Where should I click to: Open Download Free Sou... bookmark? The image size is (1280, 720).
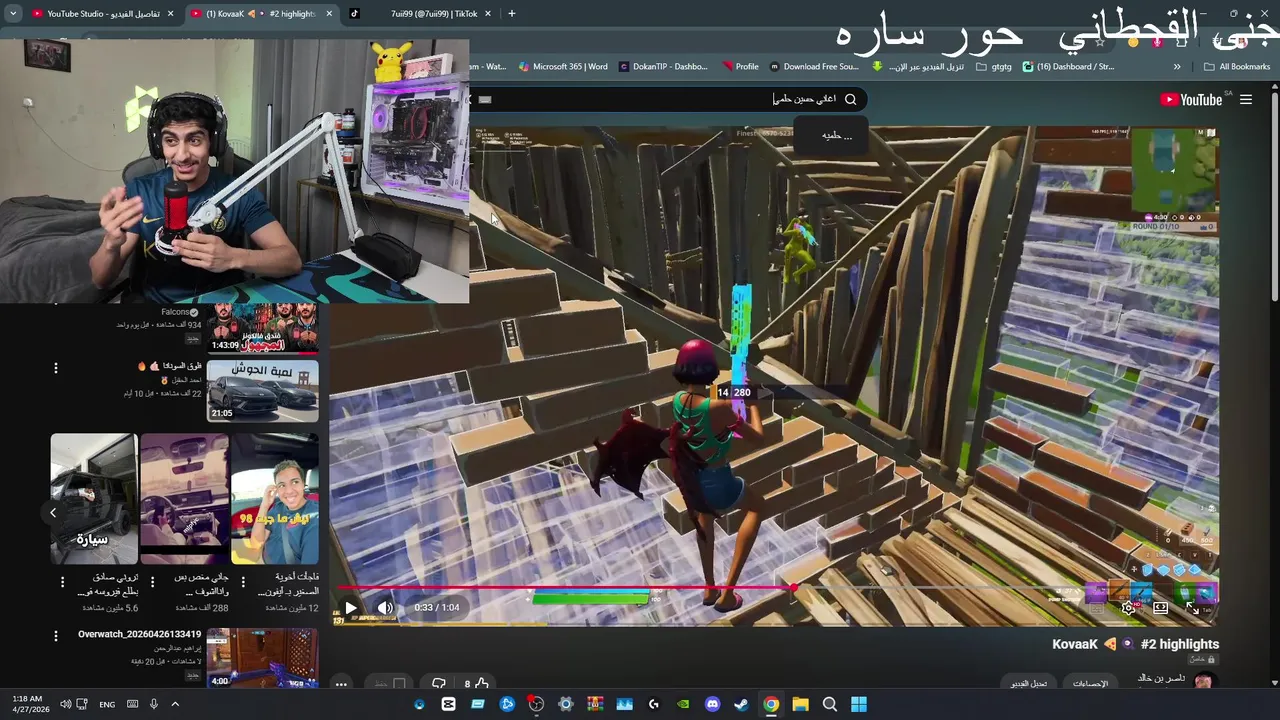point(813,67)
